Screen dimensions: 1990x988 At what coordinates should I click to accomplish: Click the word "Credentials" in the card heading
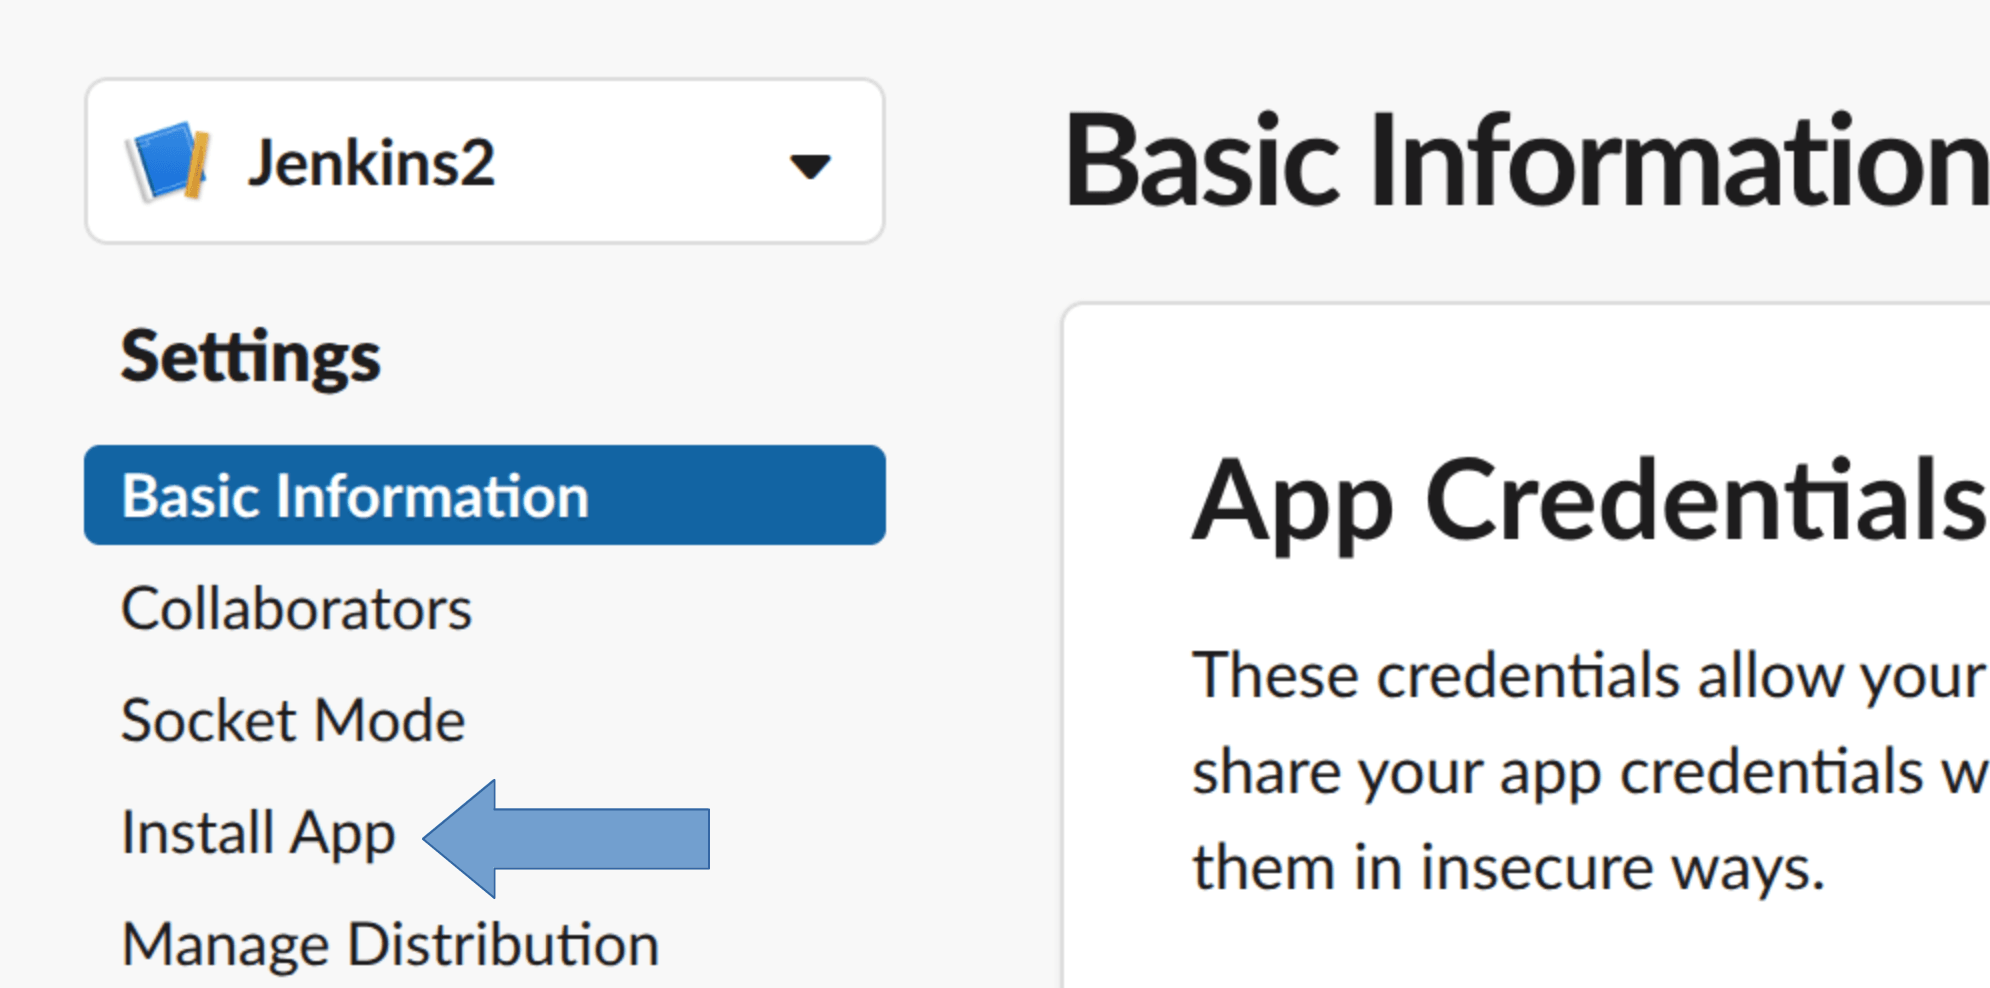click(x=1705, y=500)
